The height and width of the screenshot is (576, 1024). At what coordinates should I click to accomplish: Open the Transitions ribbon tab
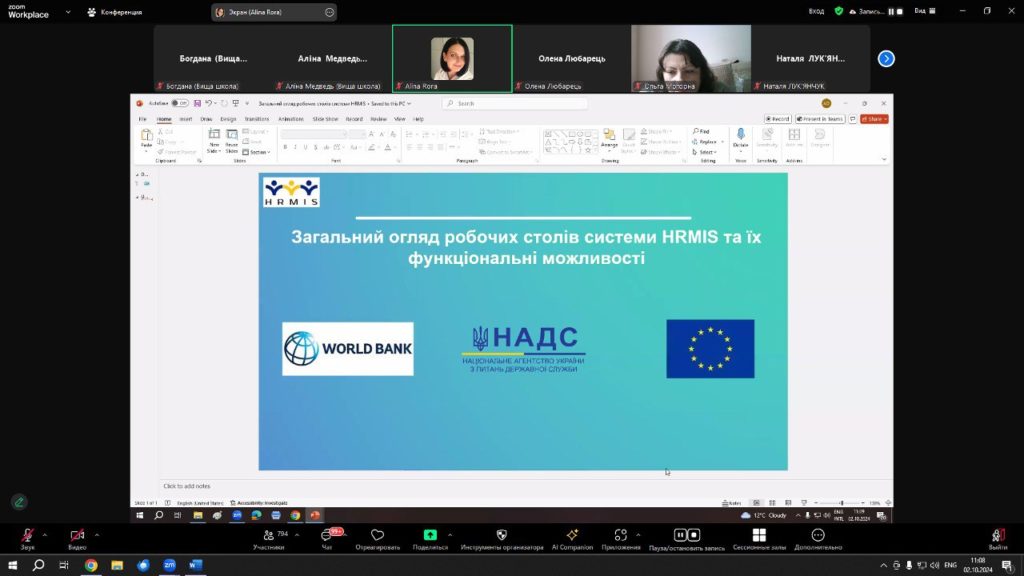click(x=257, y=119)
